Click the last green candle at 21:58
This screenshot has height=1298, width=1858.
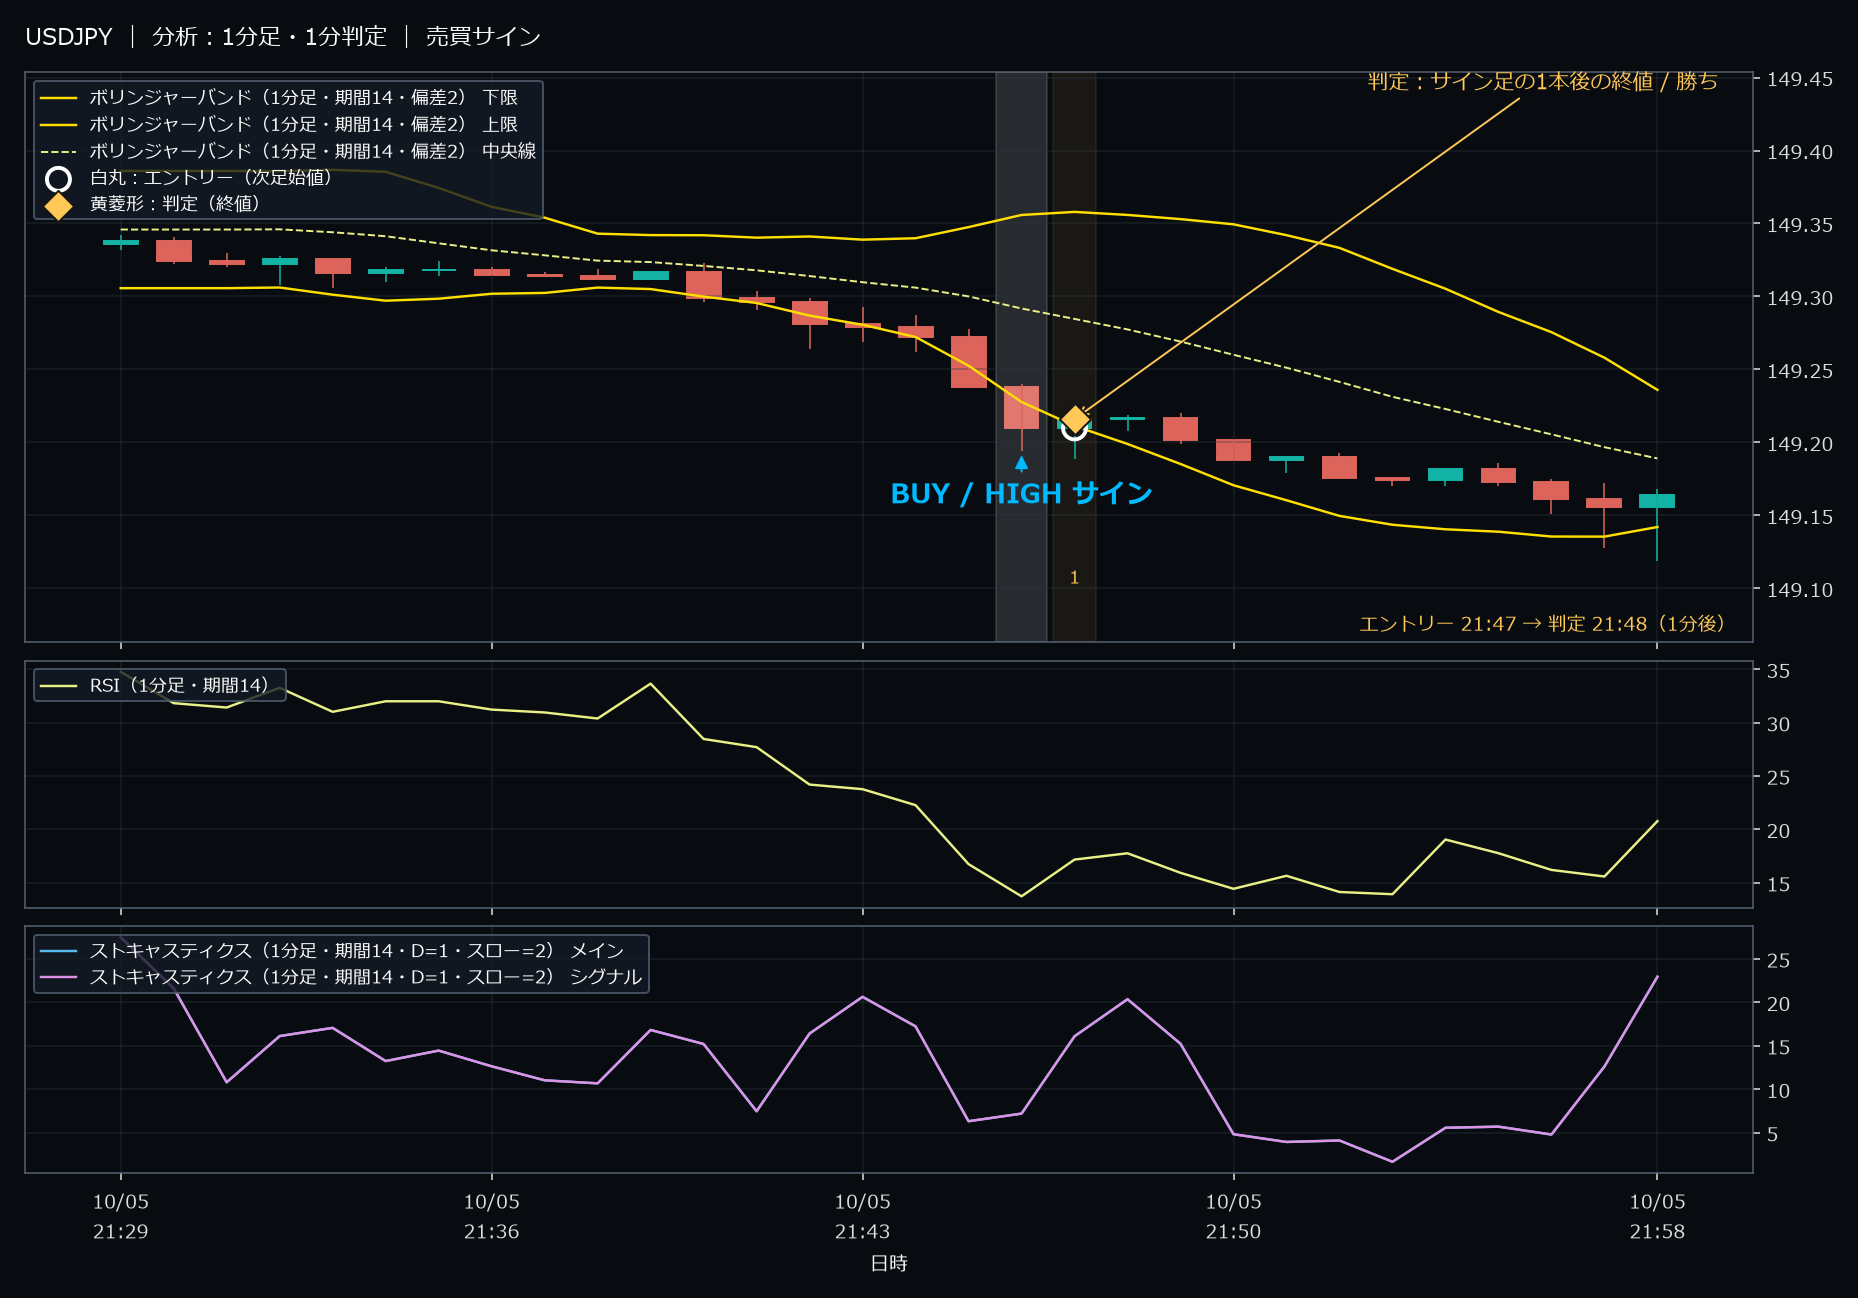coord(1657,501)
